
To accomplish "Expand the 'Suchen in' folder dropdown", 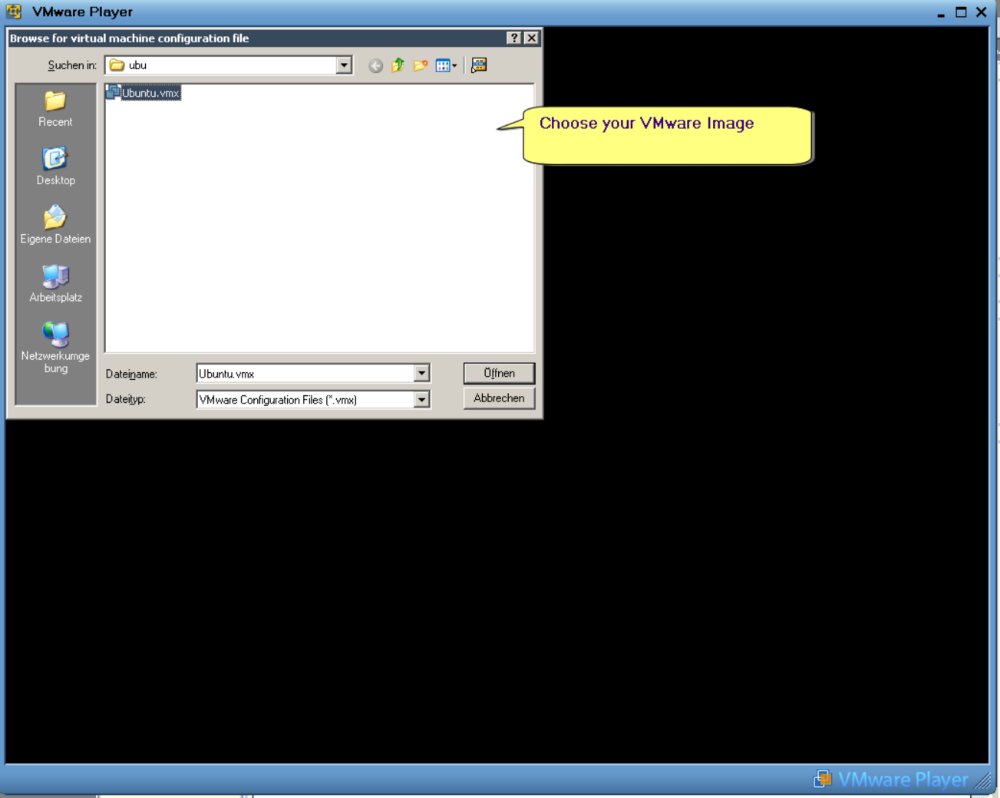I will 344,65.
